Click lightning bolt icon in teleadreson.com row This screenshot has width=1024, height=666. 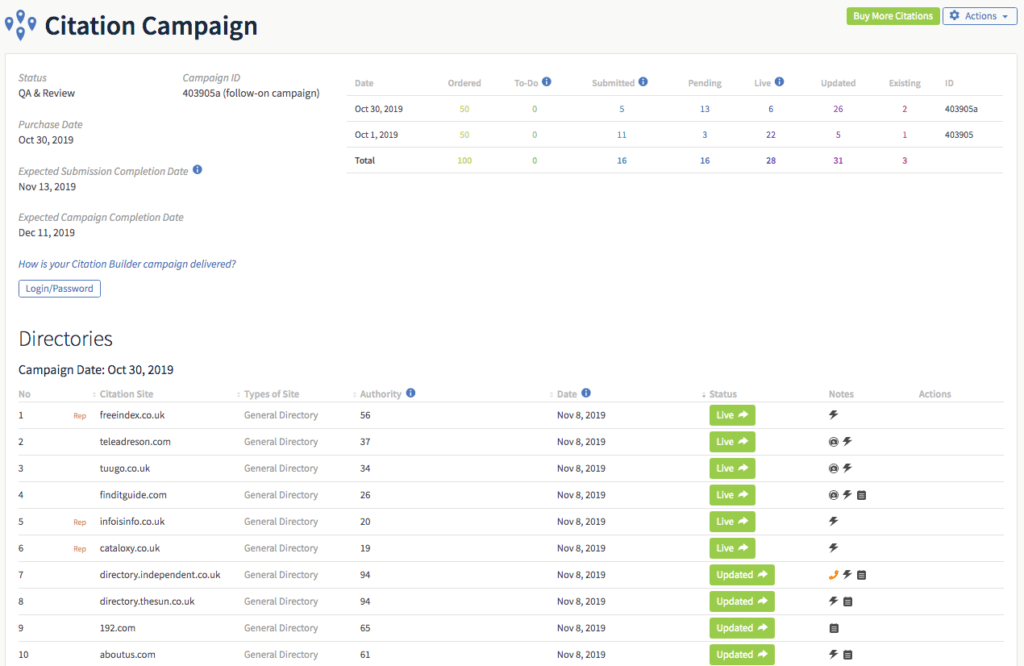pyautogui.click(x=847, y=441)
